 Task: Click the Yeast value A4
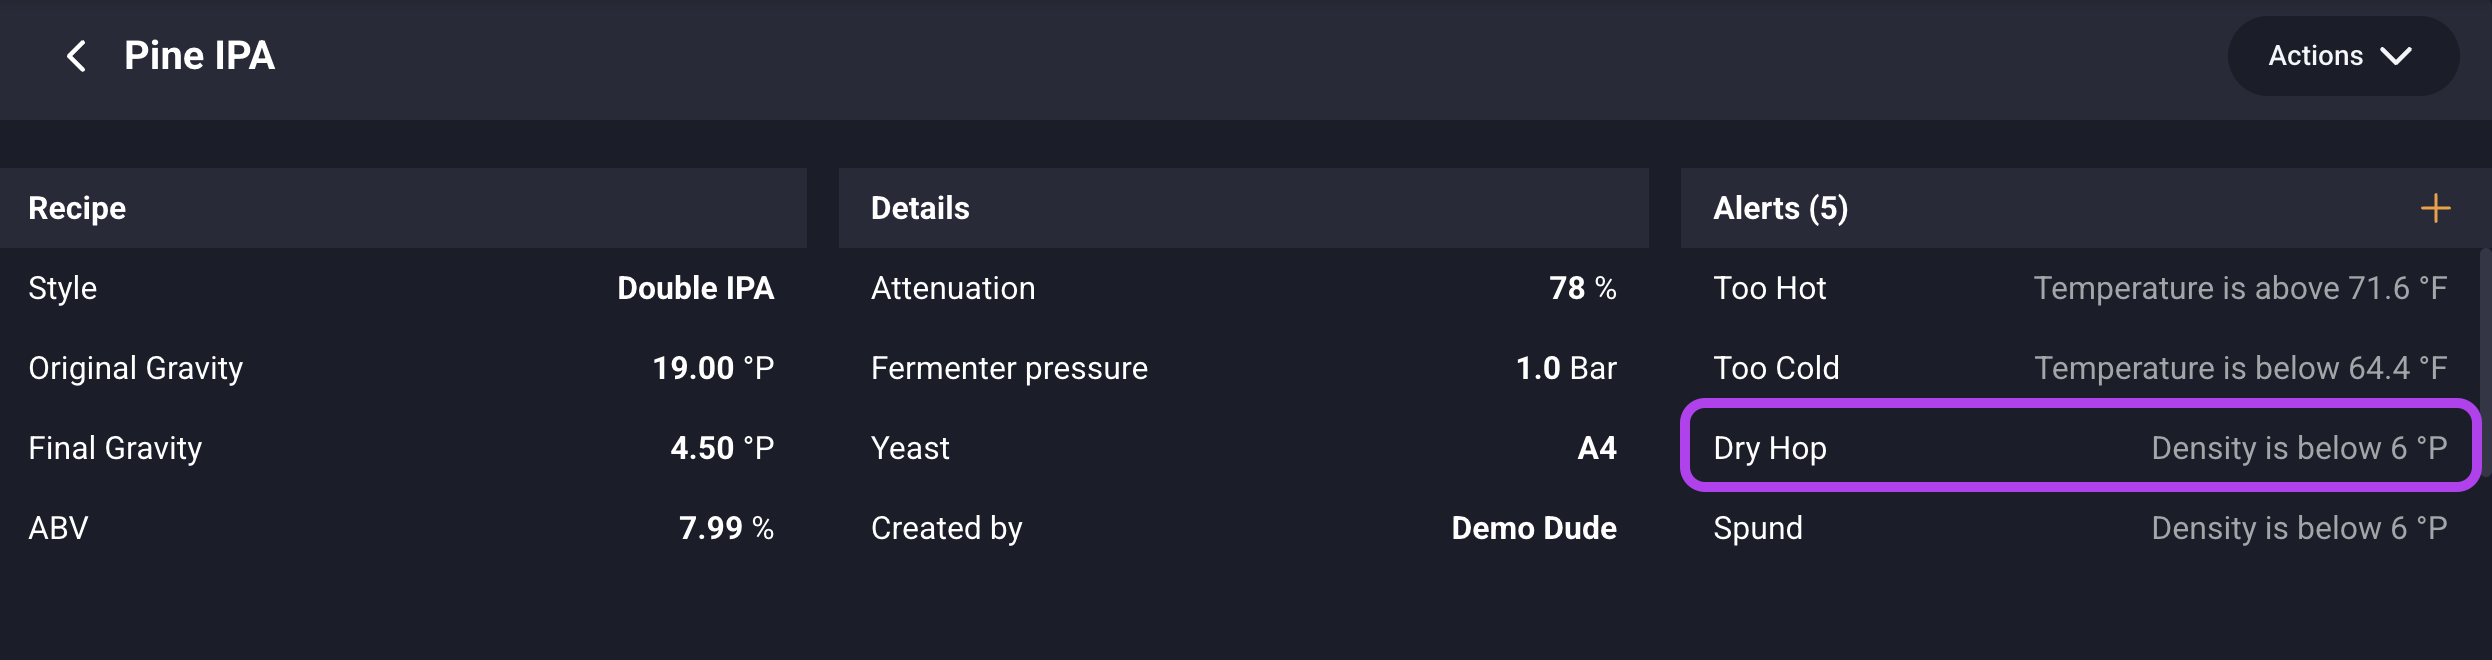click(1596, 448)
